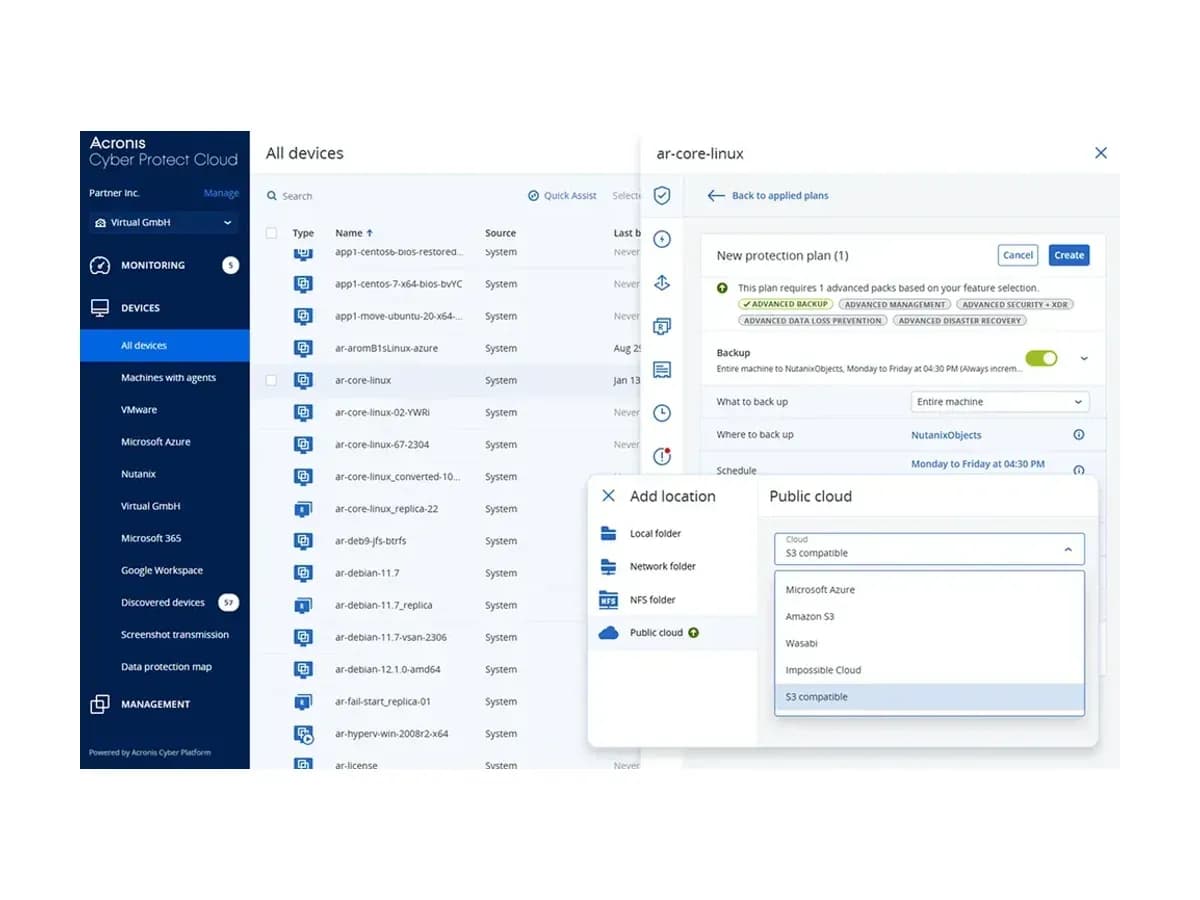Open the Entire machine dropdown

coord(1000,402)
